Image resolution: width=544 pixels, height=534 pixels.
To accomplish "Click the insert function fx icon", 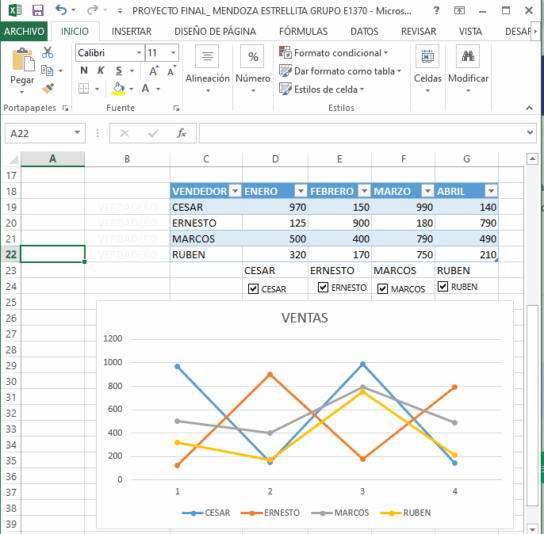I will [181, 133].
